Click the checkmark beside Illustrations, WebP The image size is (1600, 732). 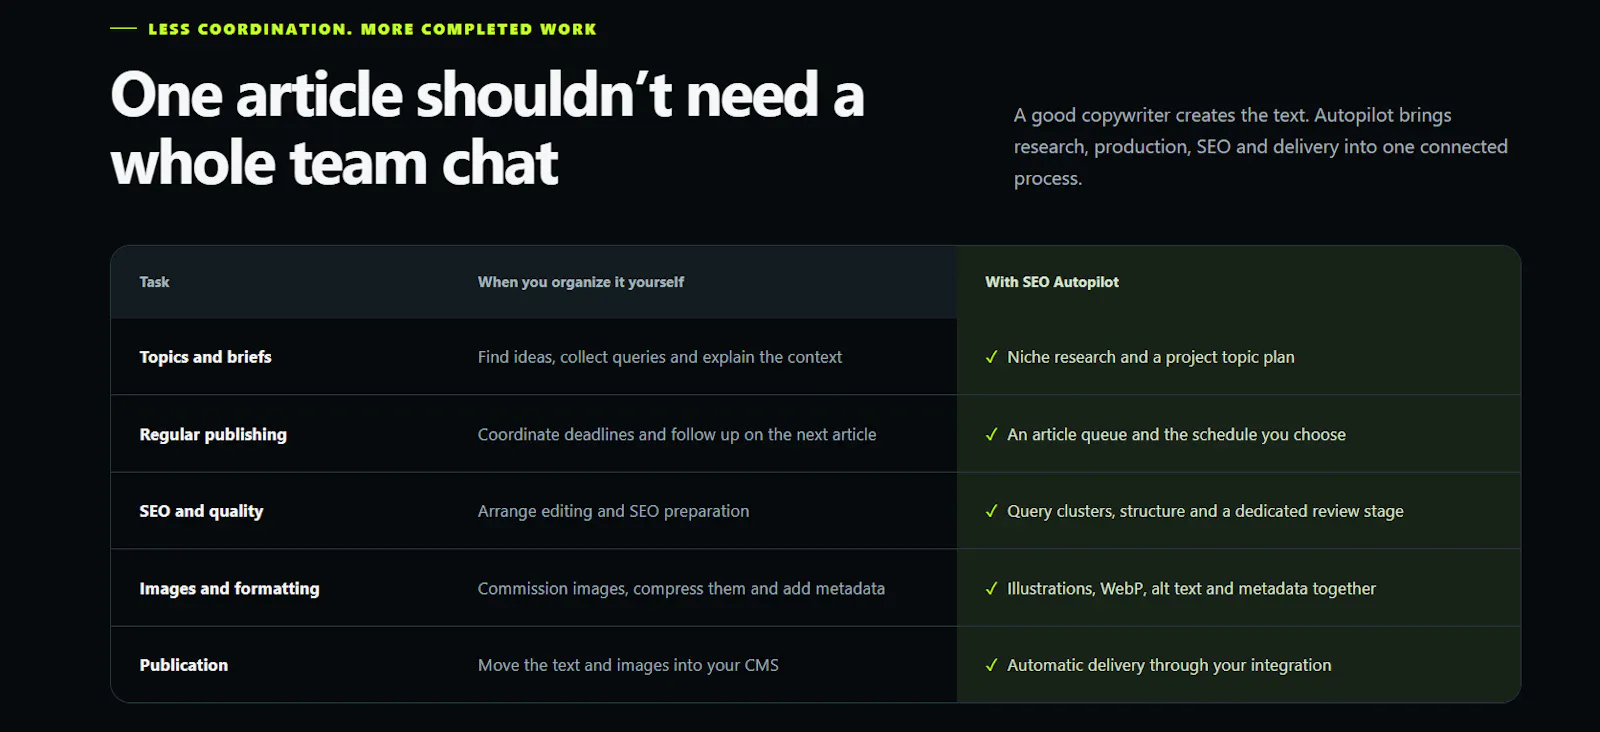pos(991,588)
